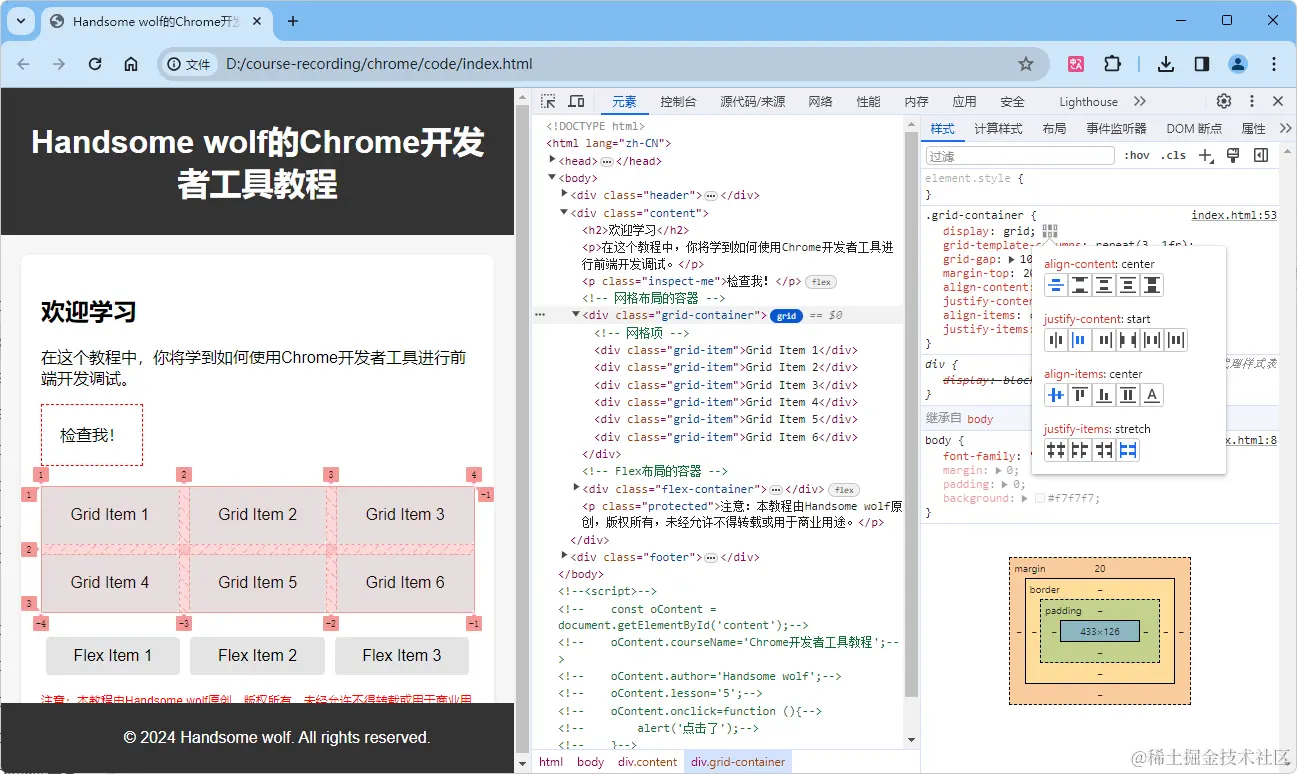1297x774 pixels.
Task: Open rendering emulation paintbrush icon in Styles toolbar
Action: 1233,155
